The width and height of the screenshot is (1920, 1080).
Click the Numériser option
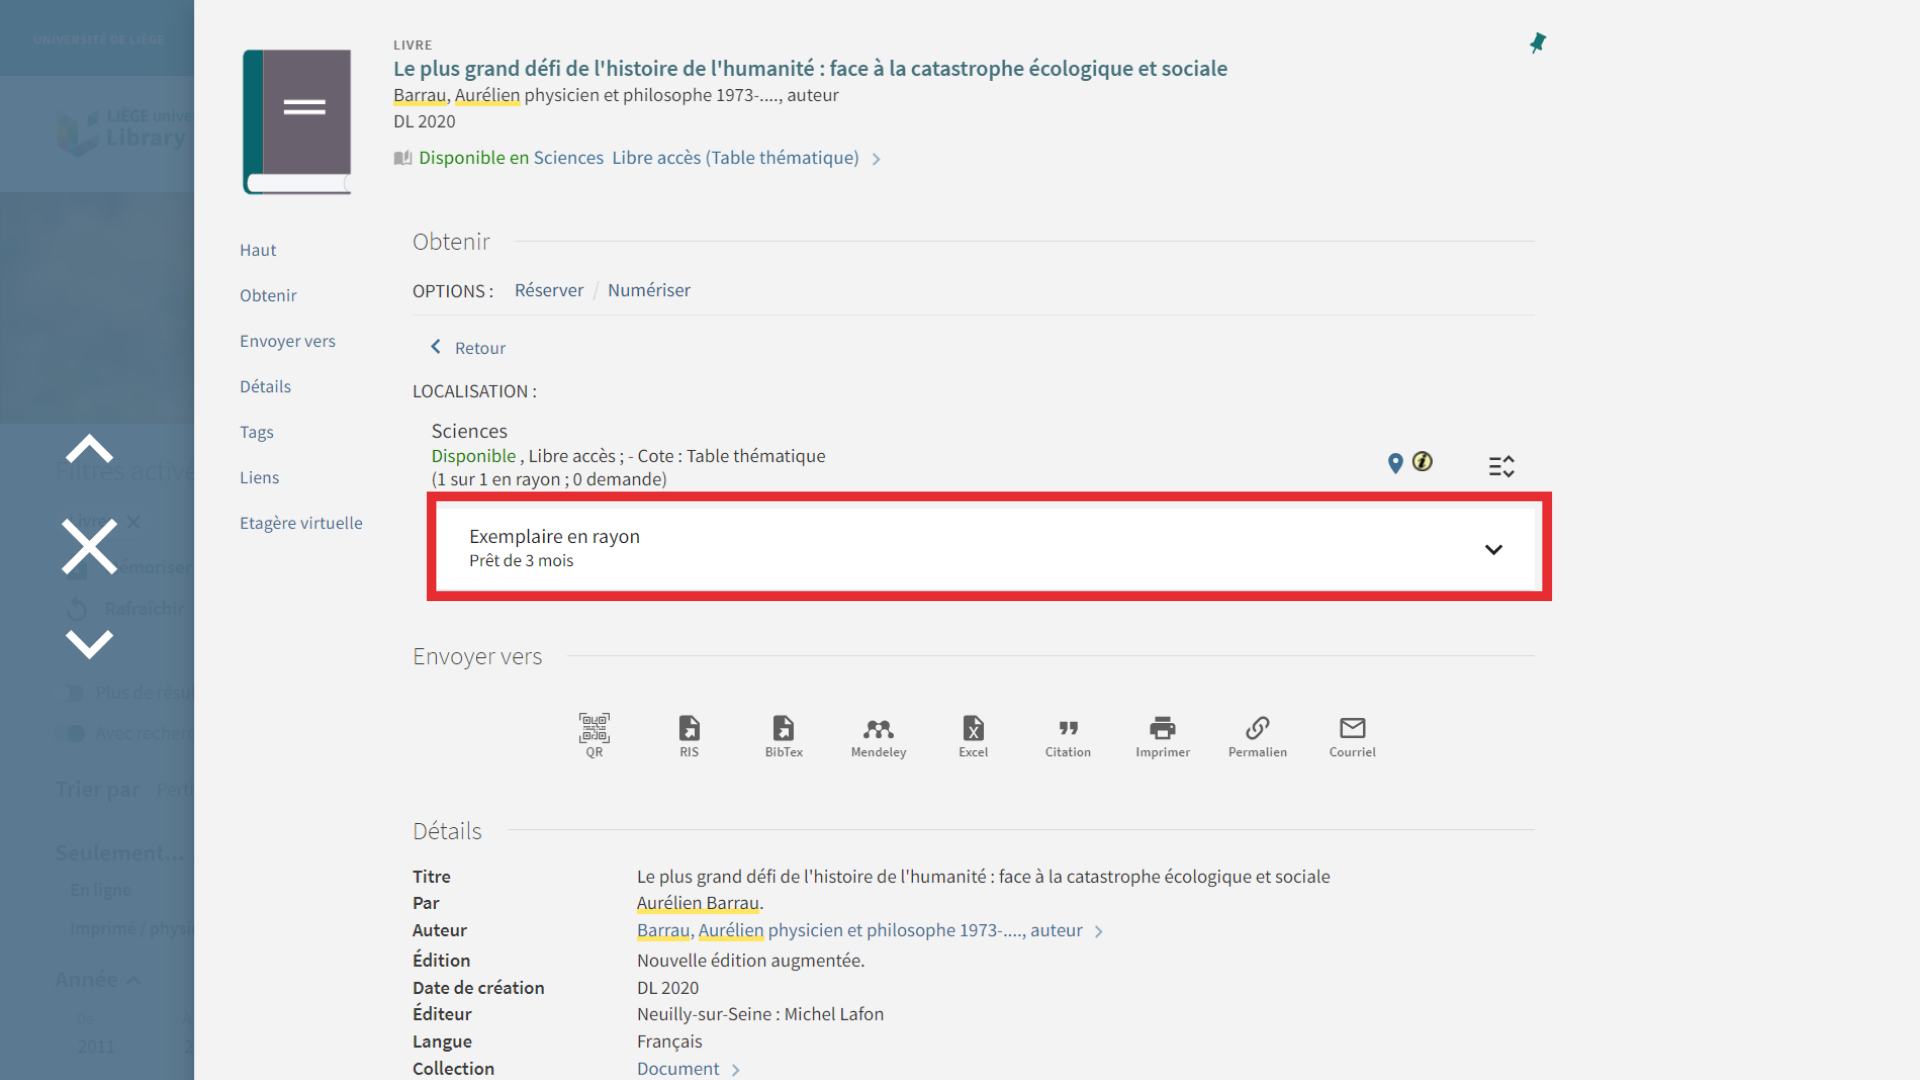[649, 290]
